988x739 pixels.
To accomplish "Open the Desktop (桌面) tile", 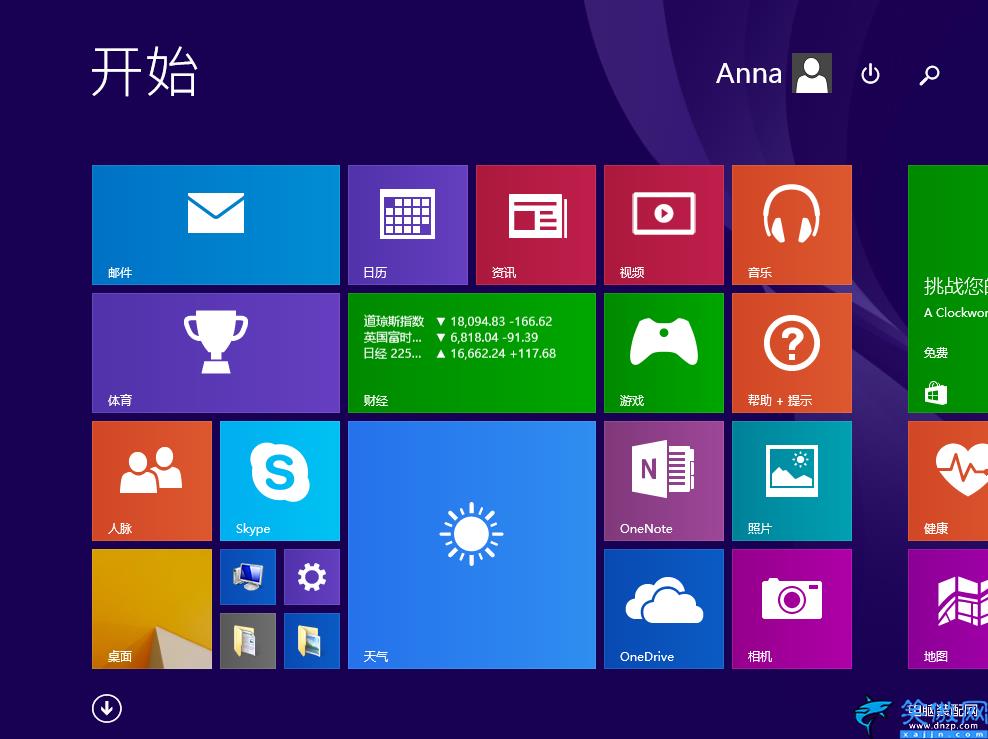I will click(152, 609).
